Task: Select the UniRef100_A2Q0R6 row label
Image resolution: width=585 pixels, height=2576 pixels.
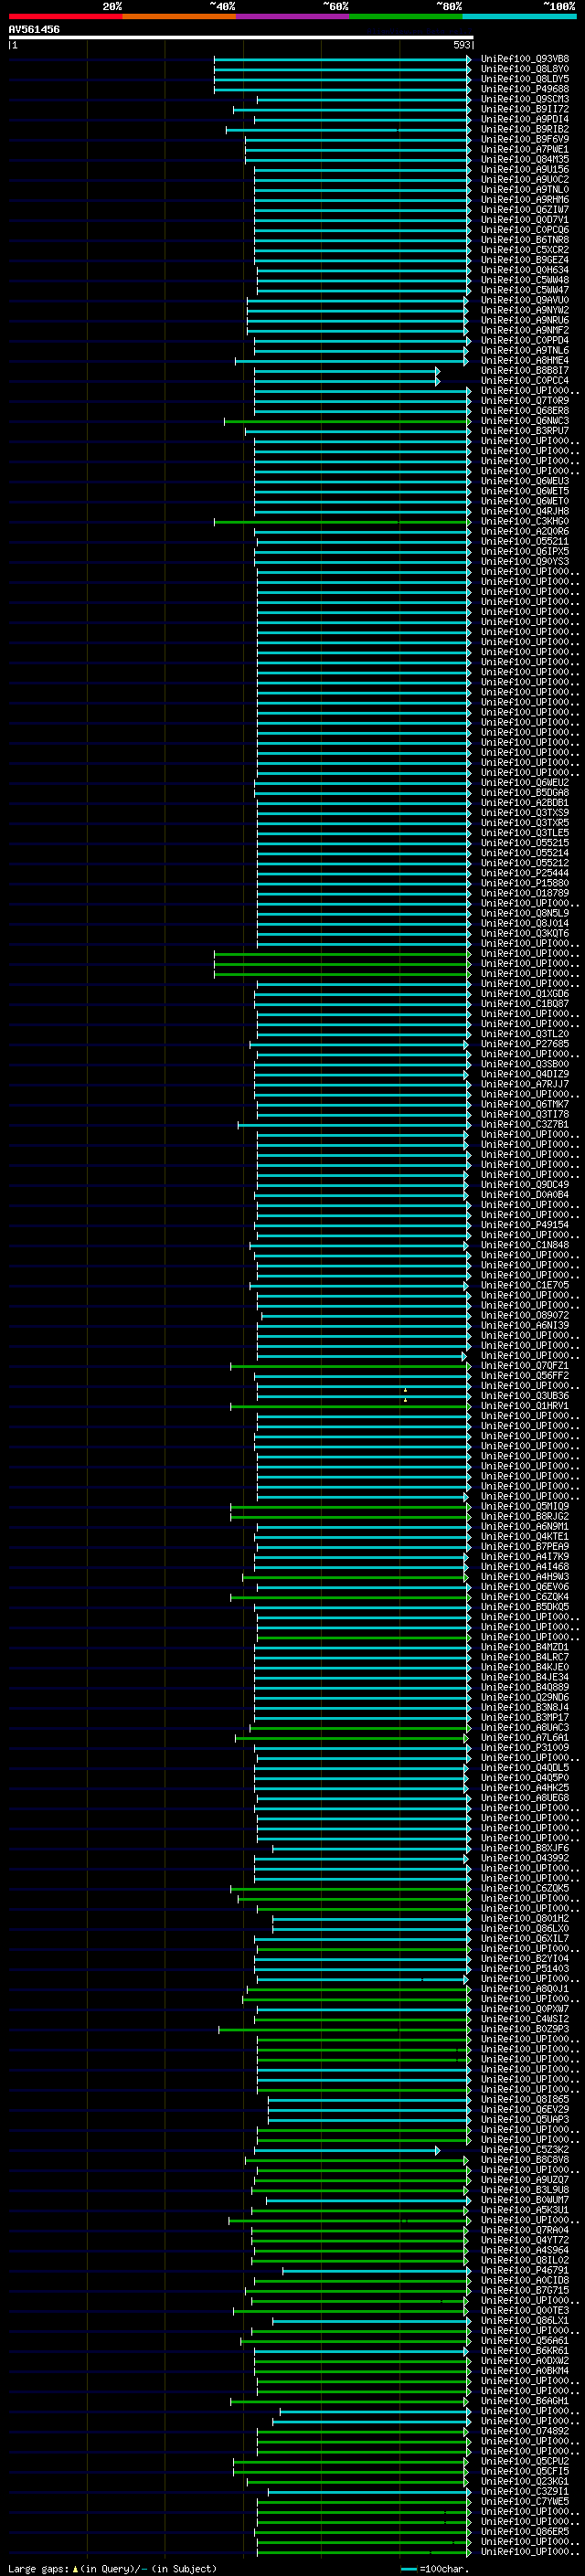Action: [525, 531]
